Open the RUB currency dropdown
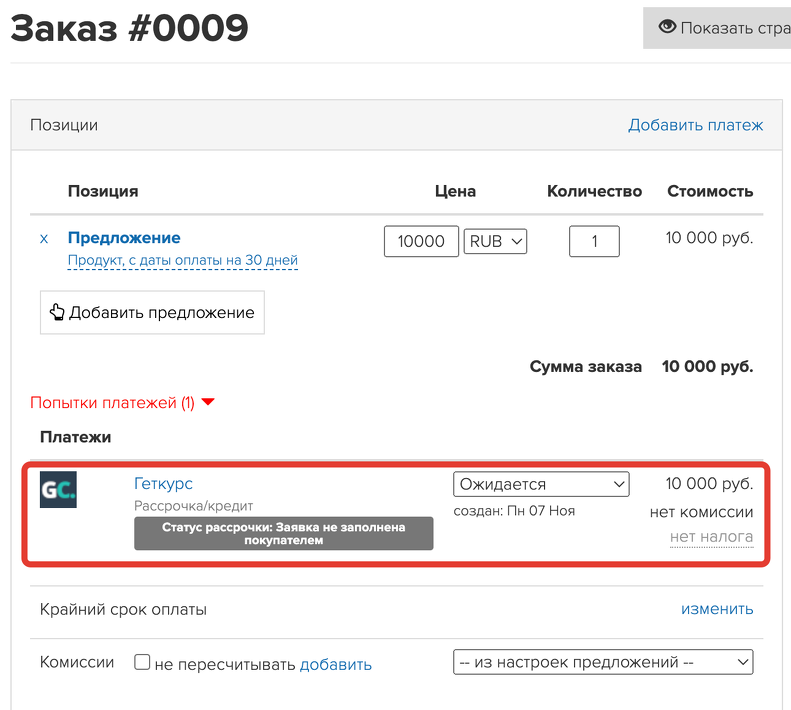Image resolution: width=791 pixels, height=710 pixels. (495, 241)
